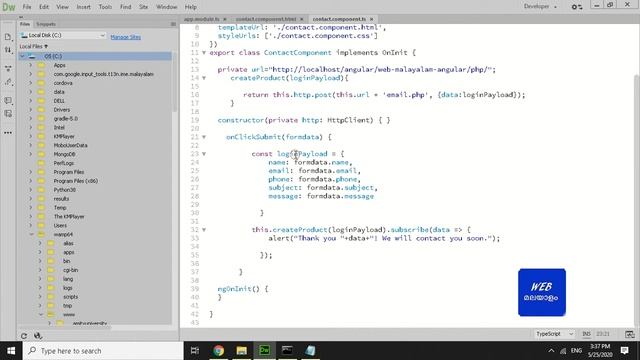The height and width of the screenshot is (360, 640).
Task: Click the Manage Sites link
Action: click(x=126, y=37)
